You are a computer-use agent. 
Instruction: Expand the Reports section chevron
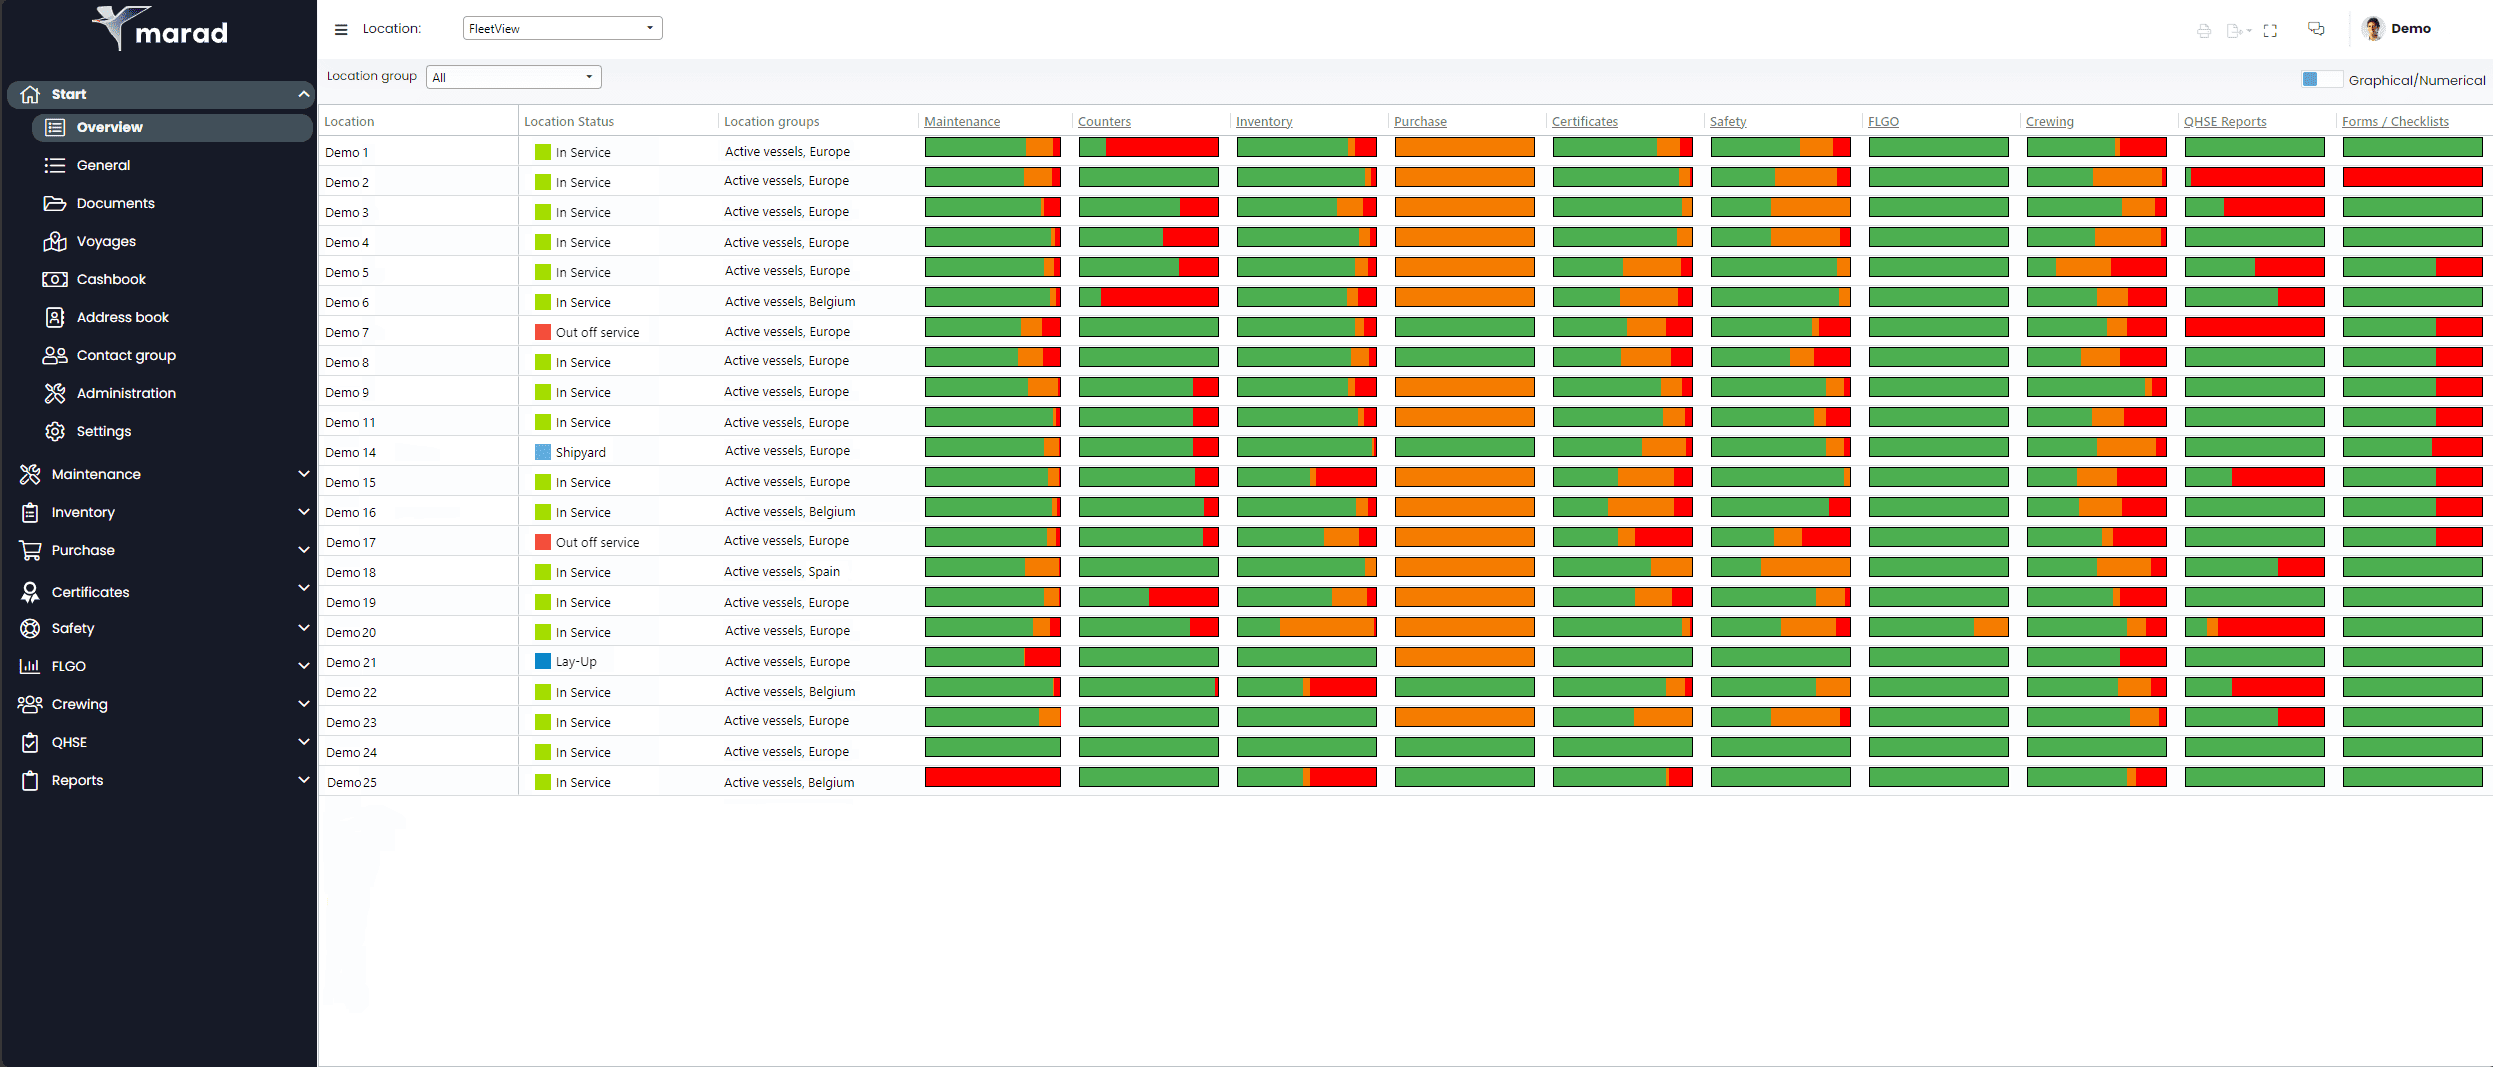[x=303, y=780]
